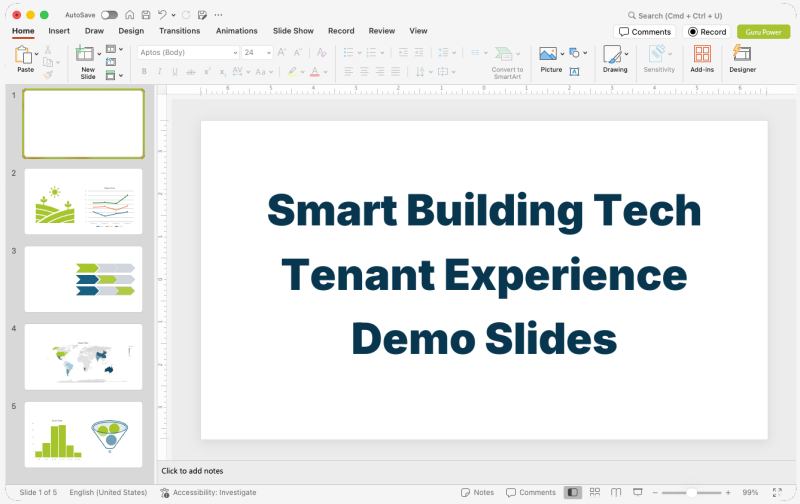Justify the text
This screenshot has height=504, width=800.
click(395, 71)
